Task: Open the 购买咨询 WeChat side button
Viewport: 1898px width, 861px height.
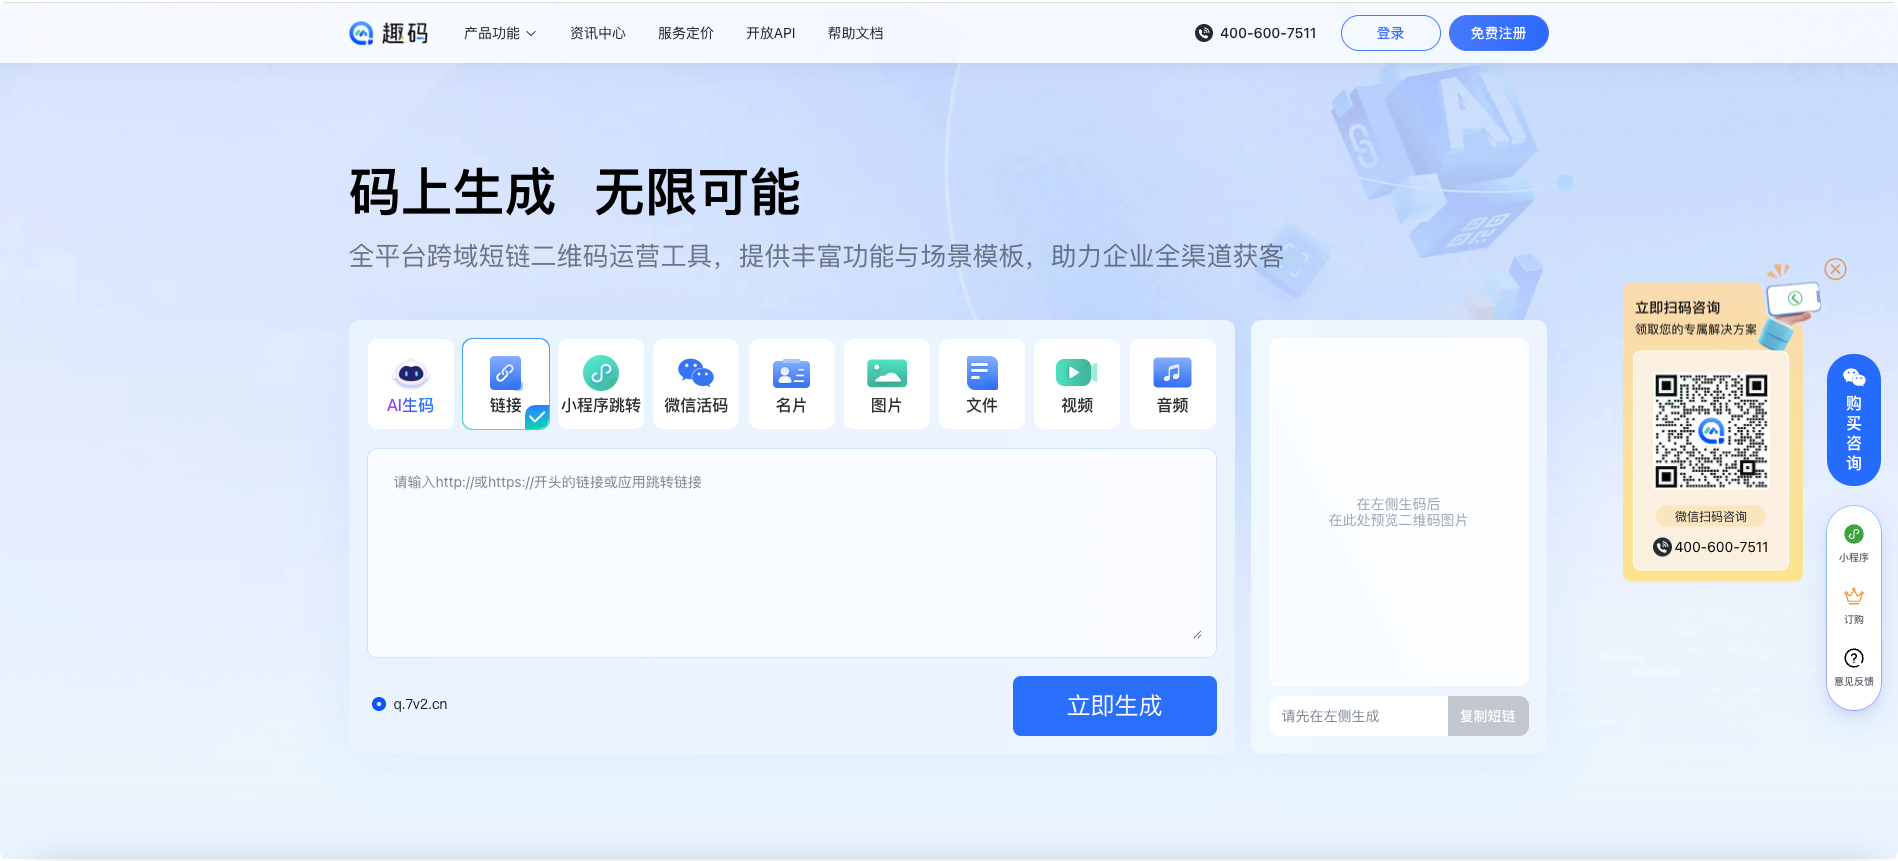Action: (1854, 420)
